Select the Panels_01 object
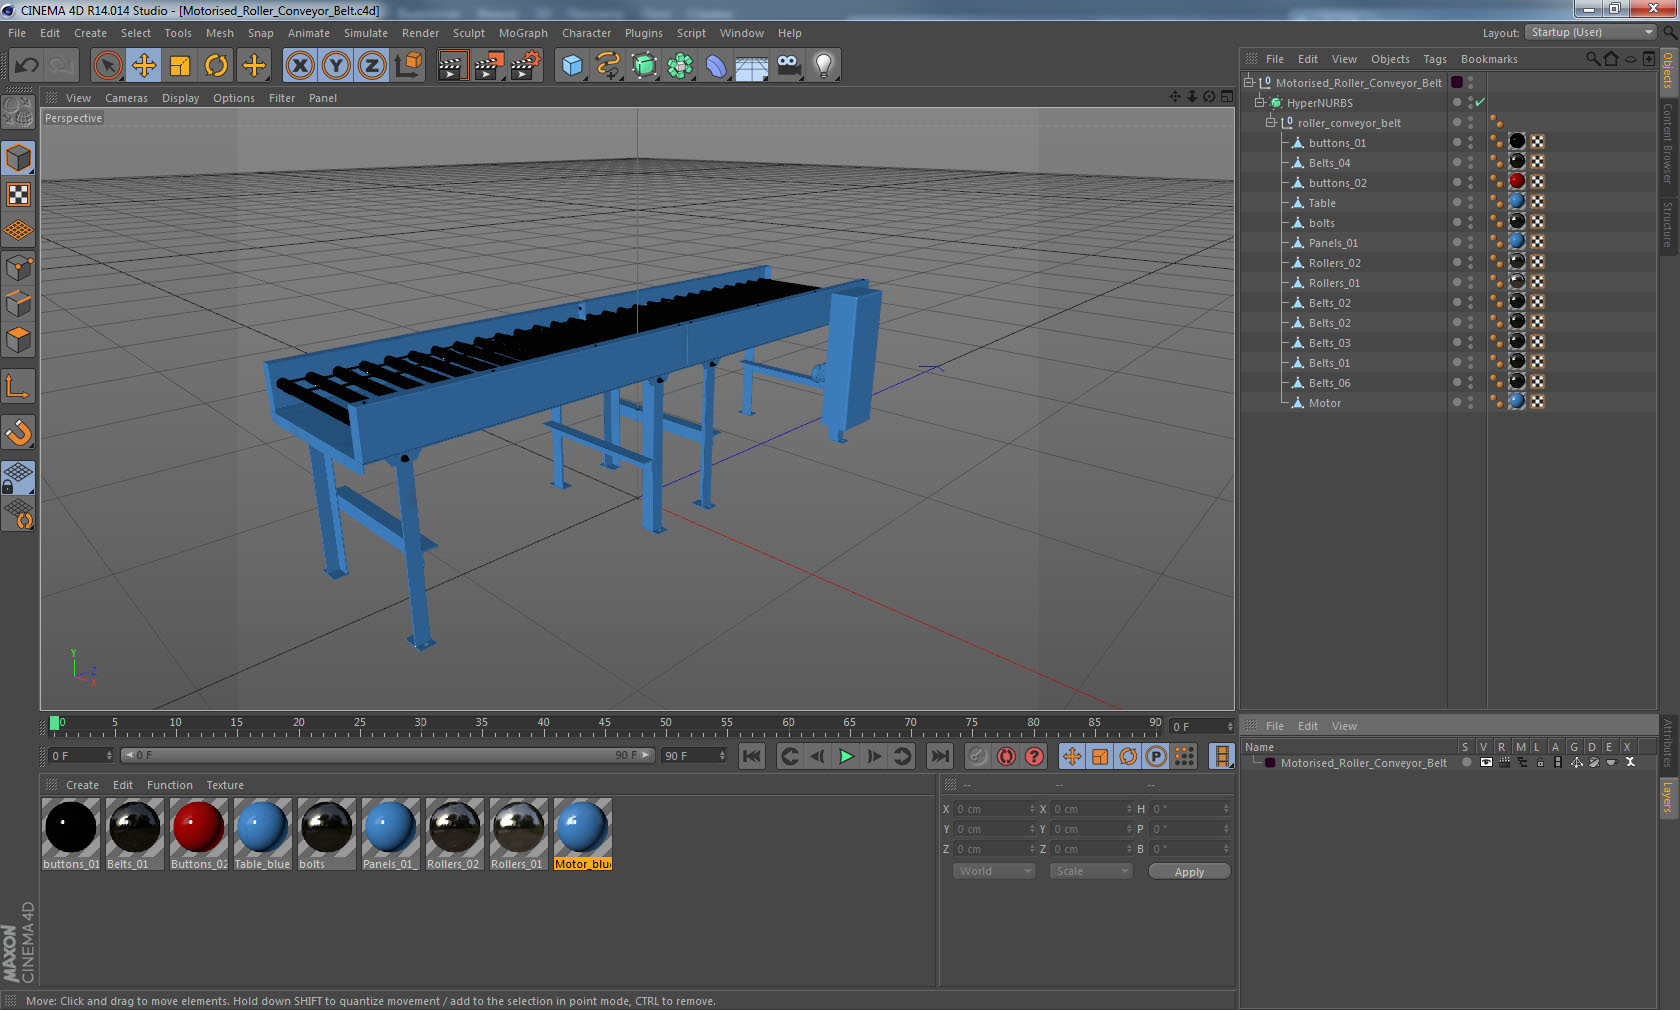Screen dimensions: 1680x1010 (x=1333, y=243)
